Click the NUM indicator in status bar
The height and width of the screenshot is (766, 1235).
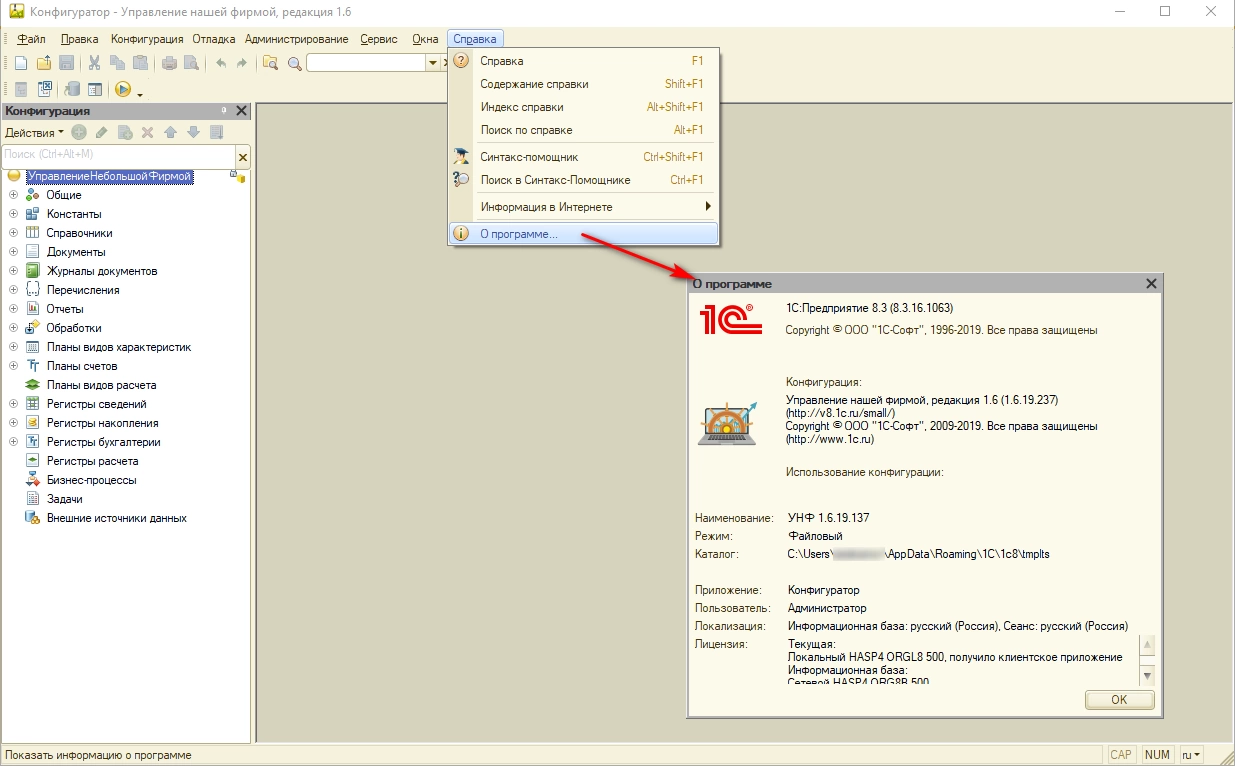tap(1157, 755)
